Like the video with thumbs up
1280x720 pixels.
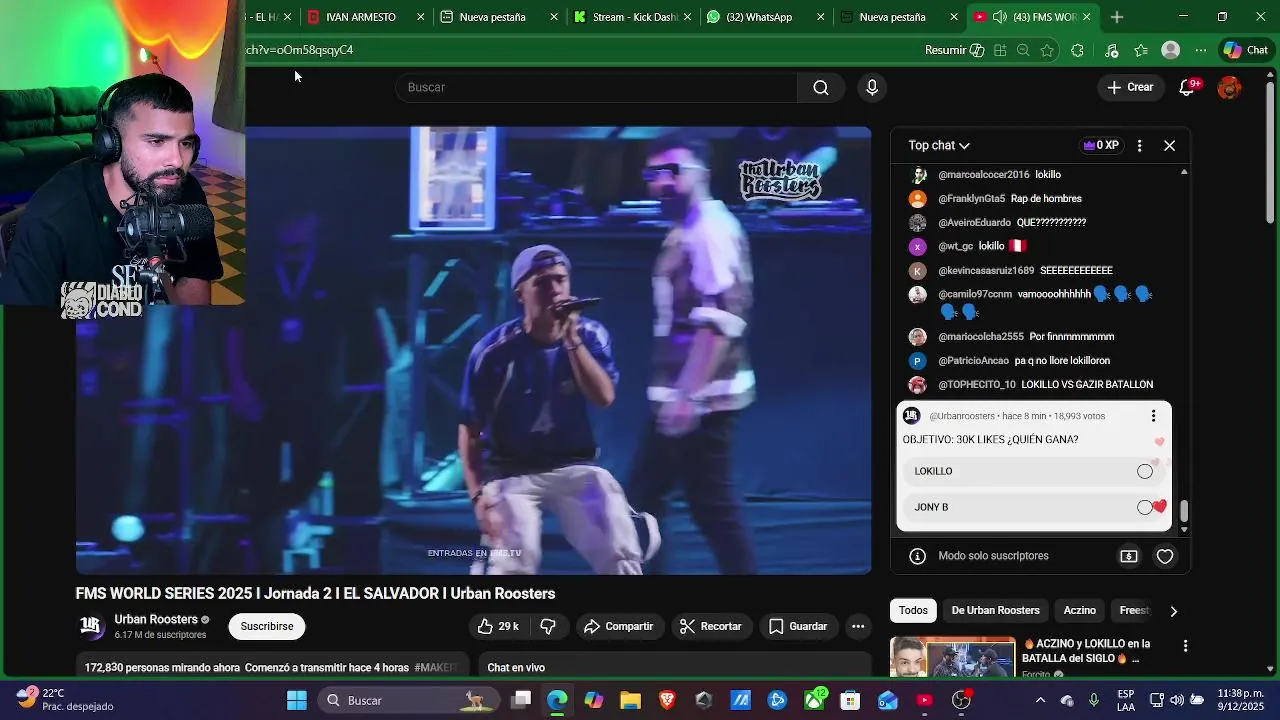pos(498,626)
